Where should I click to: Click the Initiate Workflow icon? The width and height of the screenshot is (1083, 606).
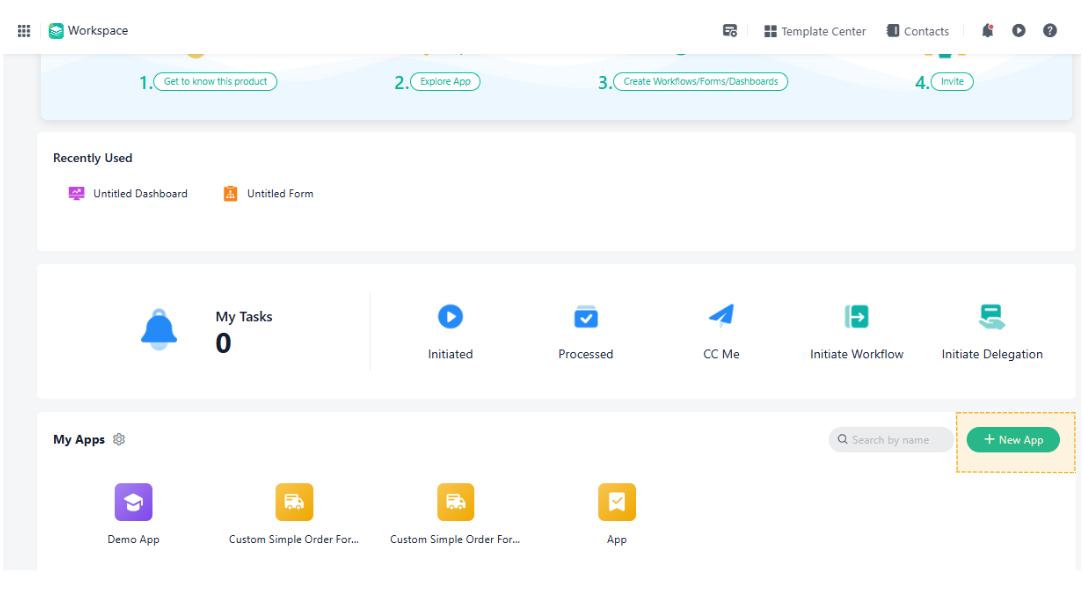click(x=856, y=316)
